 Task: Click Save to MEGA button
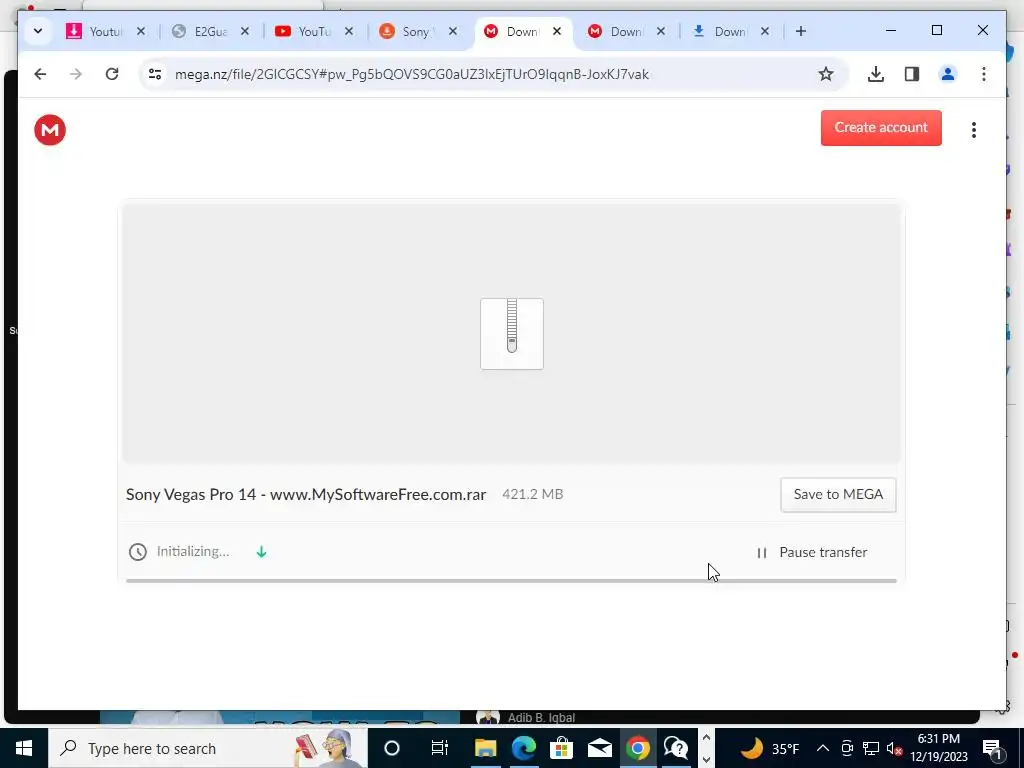(838, 494)
